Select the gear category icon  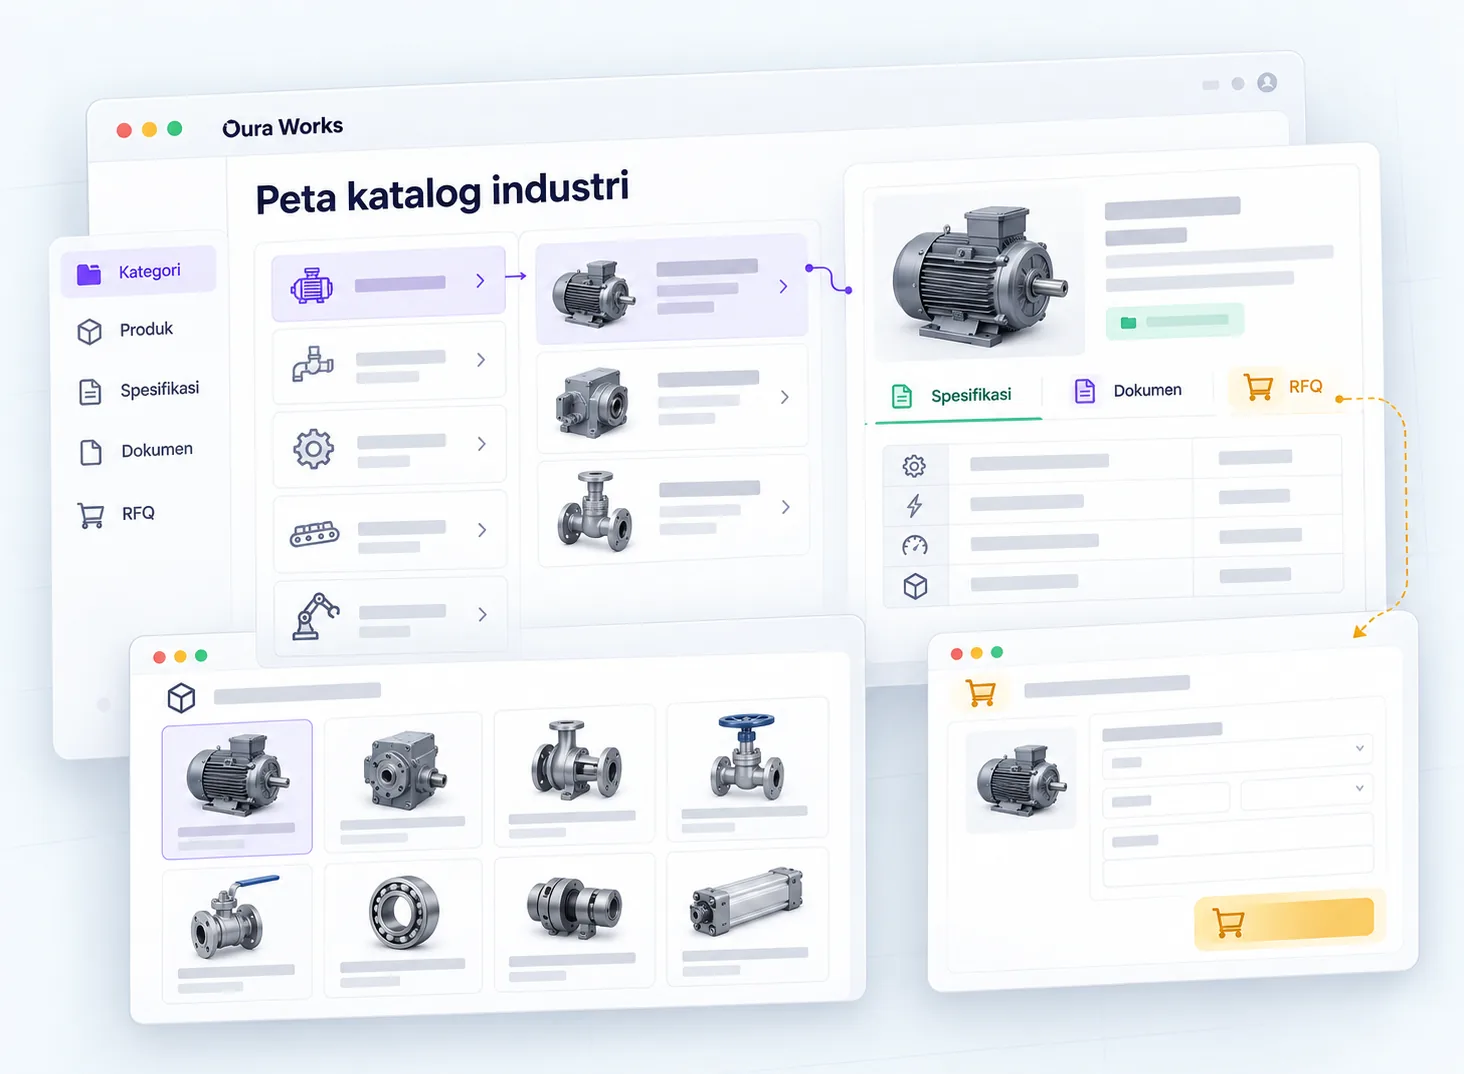[313, 449]
